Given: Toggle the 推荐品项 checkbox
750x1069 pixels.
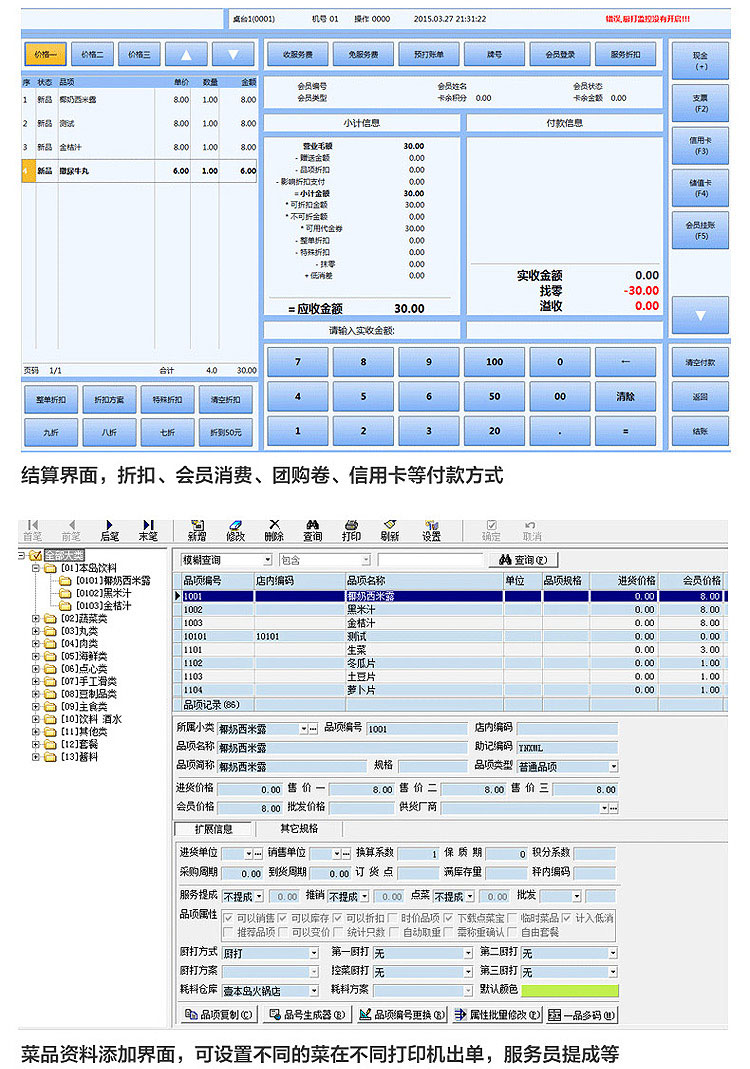Looking at the screenshot, I should tap(228, 932).
